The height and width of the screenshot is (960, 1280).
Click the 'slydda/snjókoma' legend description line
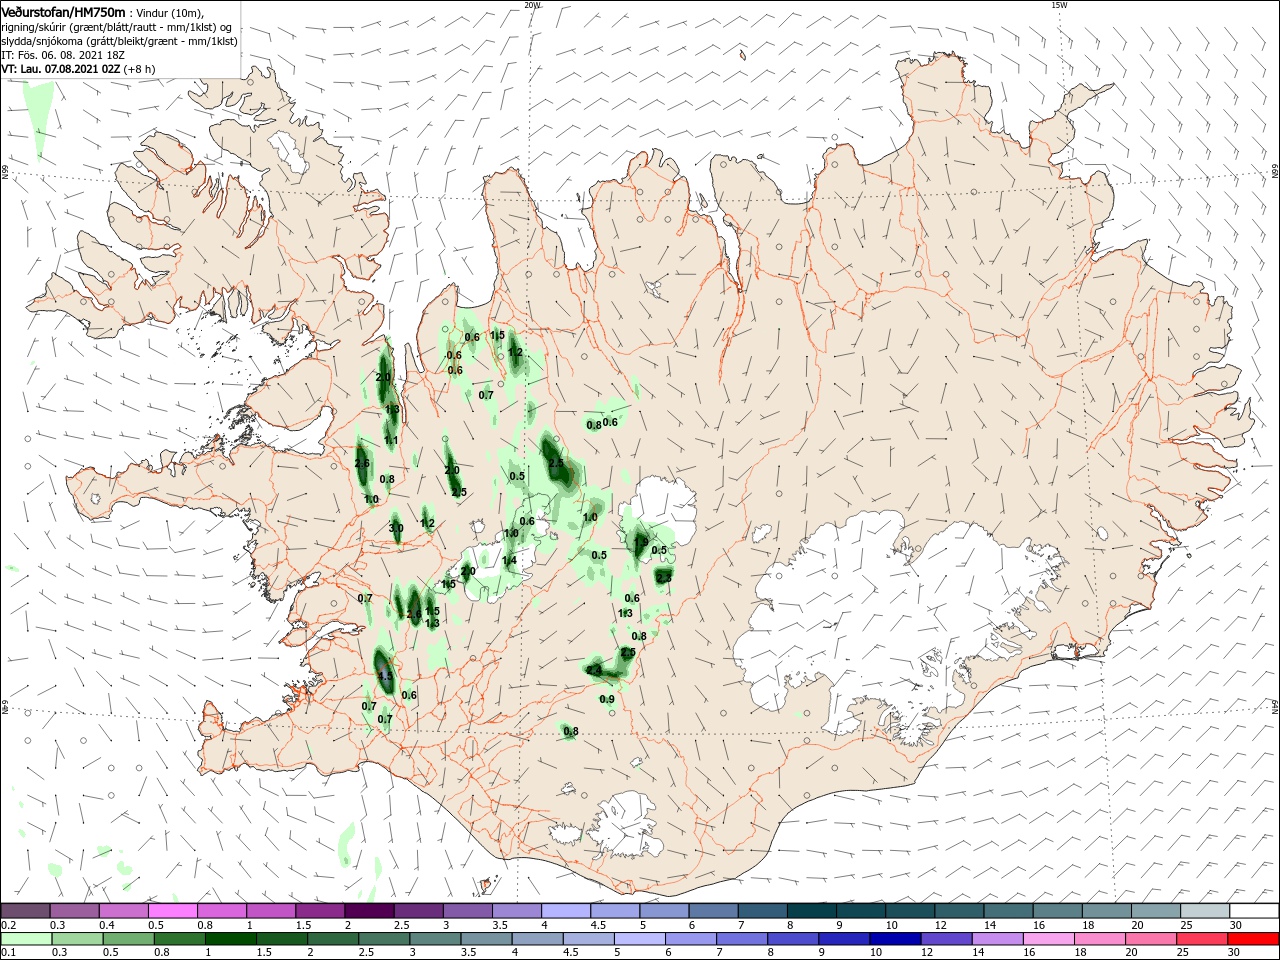pyautogui.click(x=119, y=40)
